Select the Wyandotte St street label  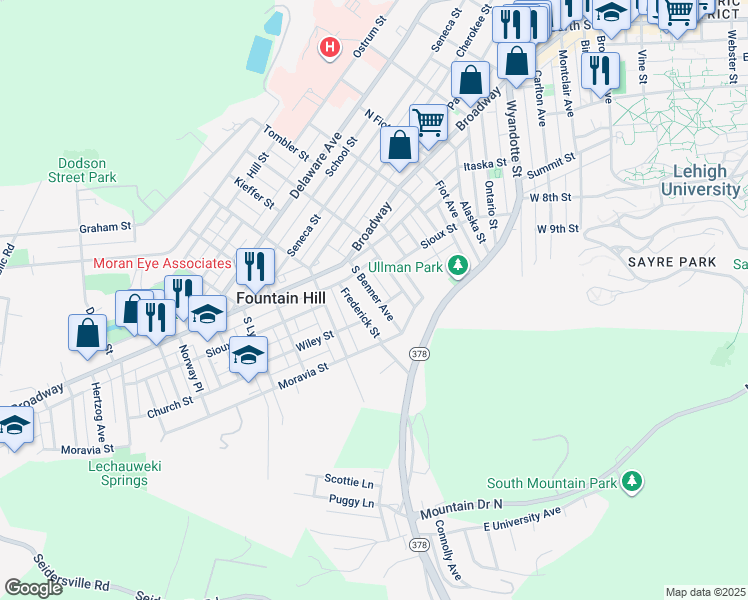tap(514, 138)
